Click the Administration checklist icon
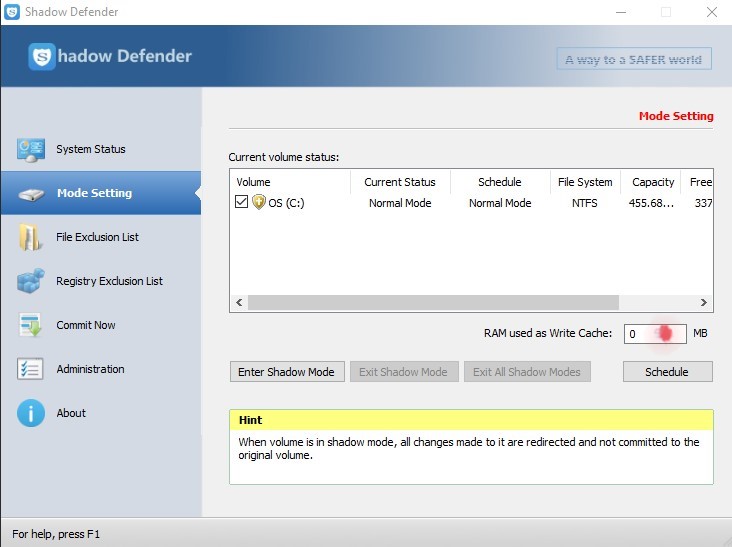The width and height of the screenshot is (732, 547). click(x=30, y=369)
